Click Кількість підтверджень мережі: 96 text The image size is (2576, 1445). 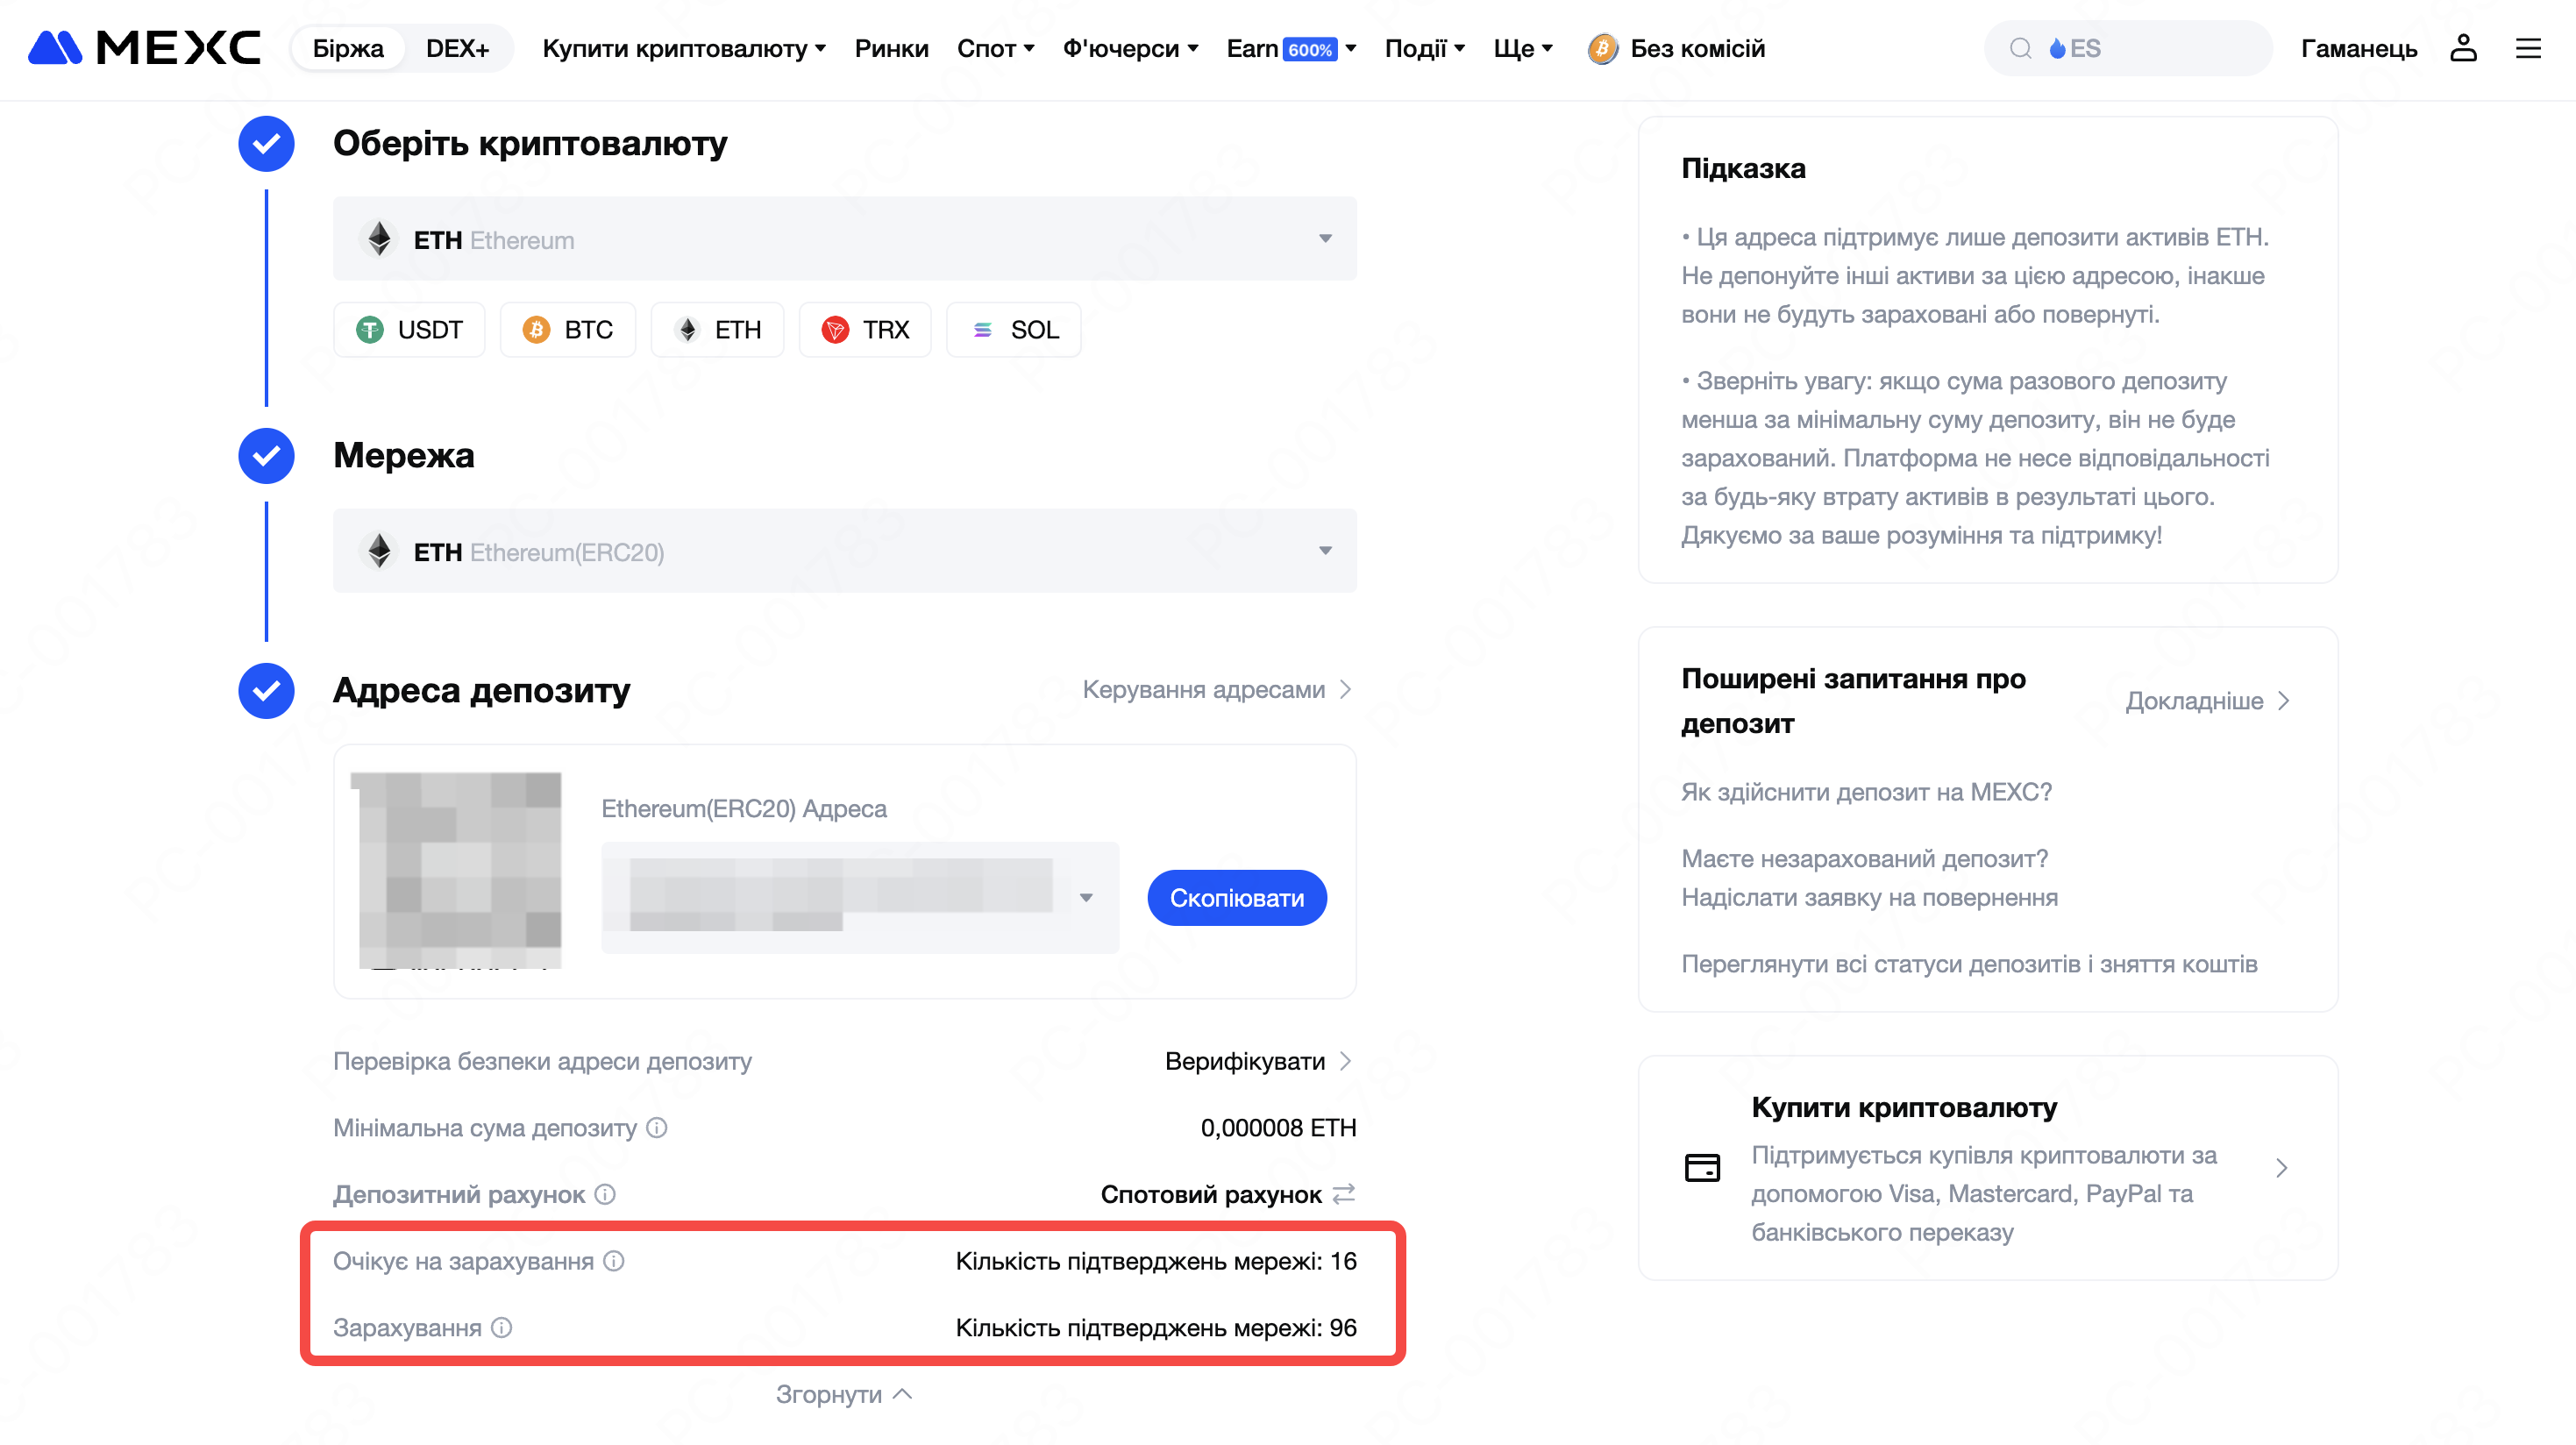(x=1156, y=1327)
